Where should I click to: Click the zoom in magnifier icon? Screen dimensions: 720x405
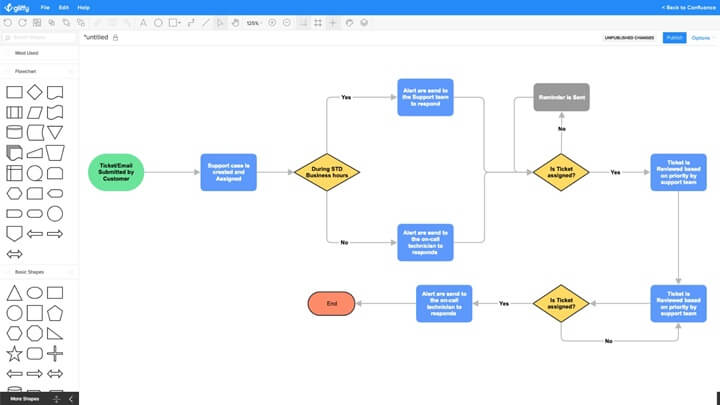(272, 22)
